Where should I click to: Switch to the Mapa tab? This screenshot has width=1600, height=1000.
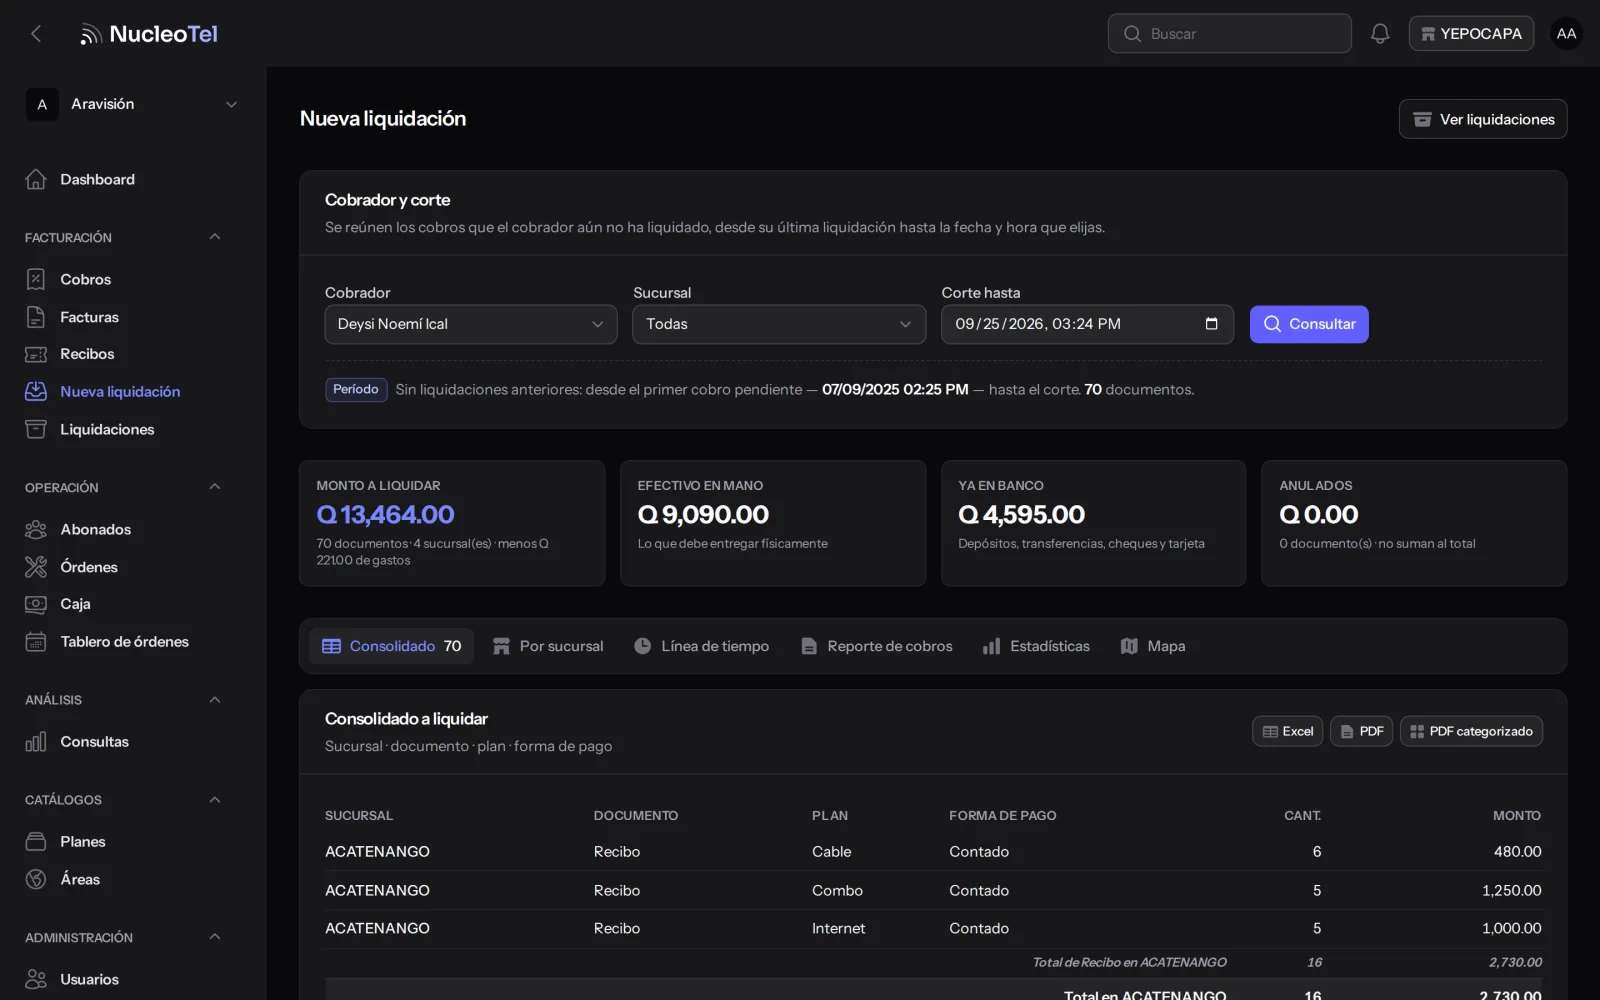click(x=1153, y=646)
